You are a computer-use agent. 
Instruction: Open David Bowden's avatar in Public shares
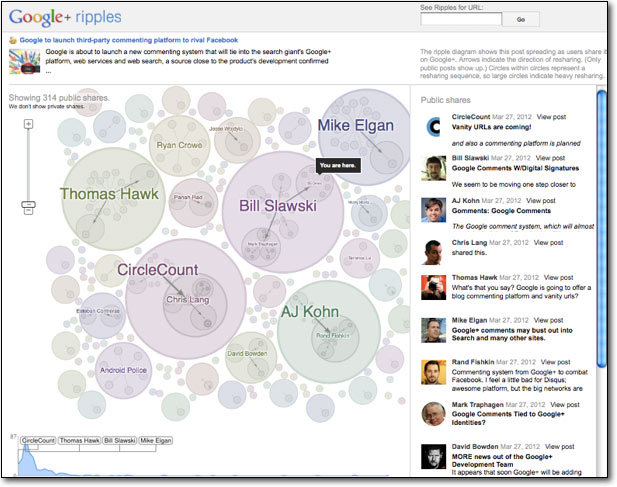(x=434, y=456)
